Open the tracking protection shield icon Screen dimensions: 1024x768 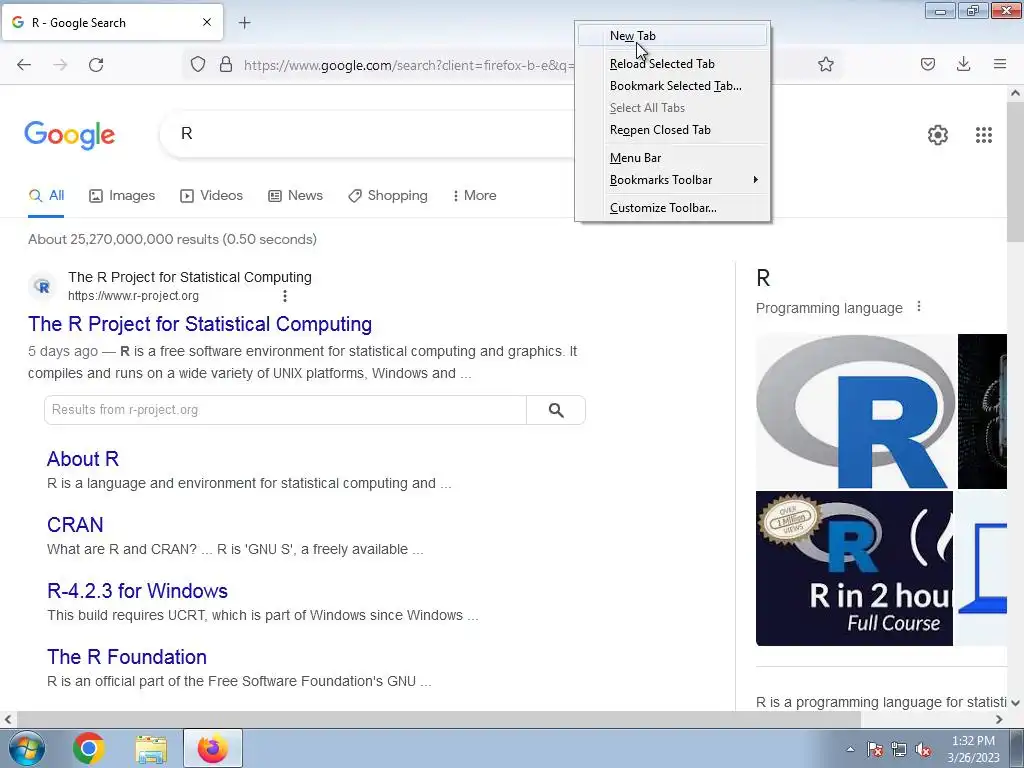(x=198, y=64)
